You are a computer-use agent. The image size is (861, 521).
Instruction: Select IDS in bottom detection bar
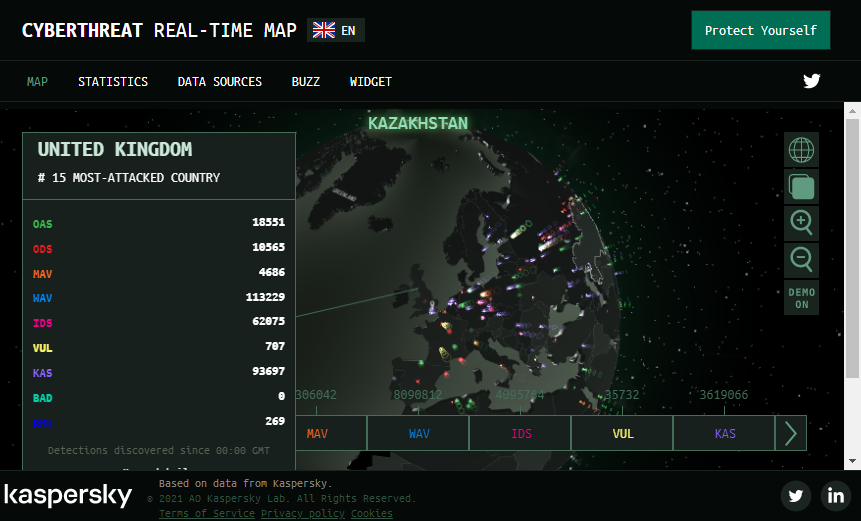point(521,433)
